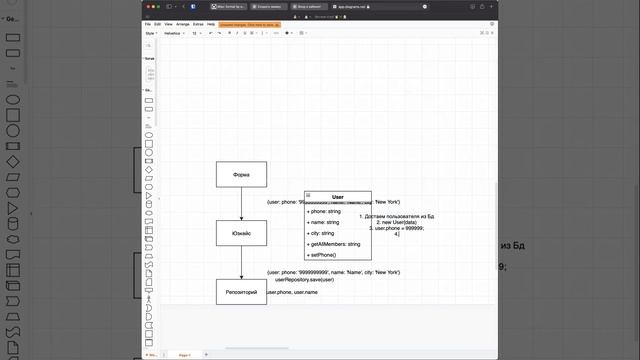Image resolution: width=640 pixels, height=360 pixels.
Task: Click the unsaved changes save banner
Action: click(249, 25)
